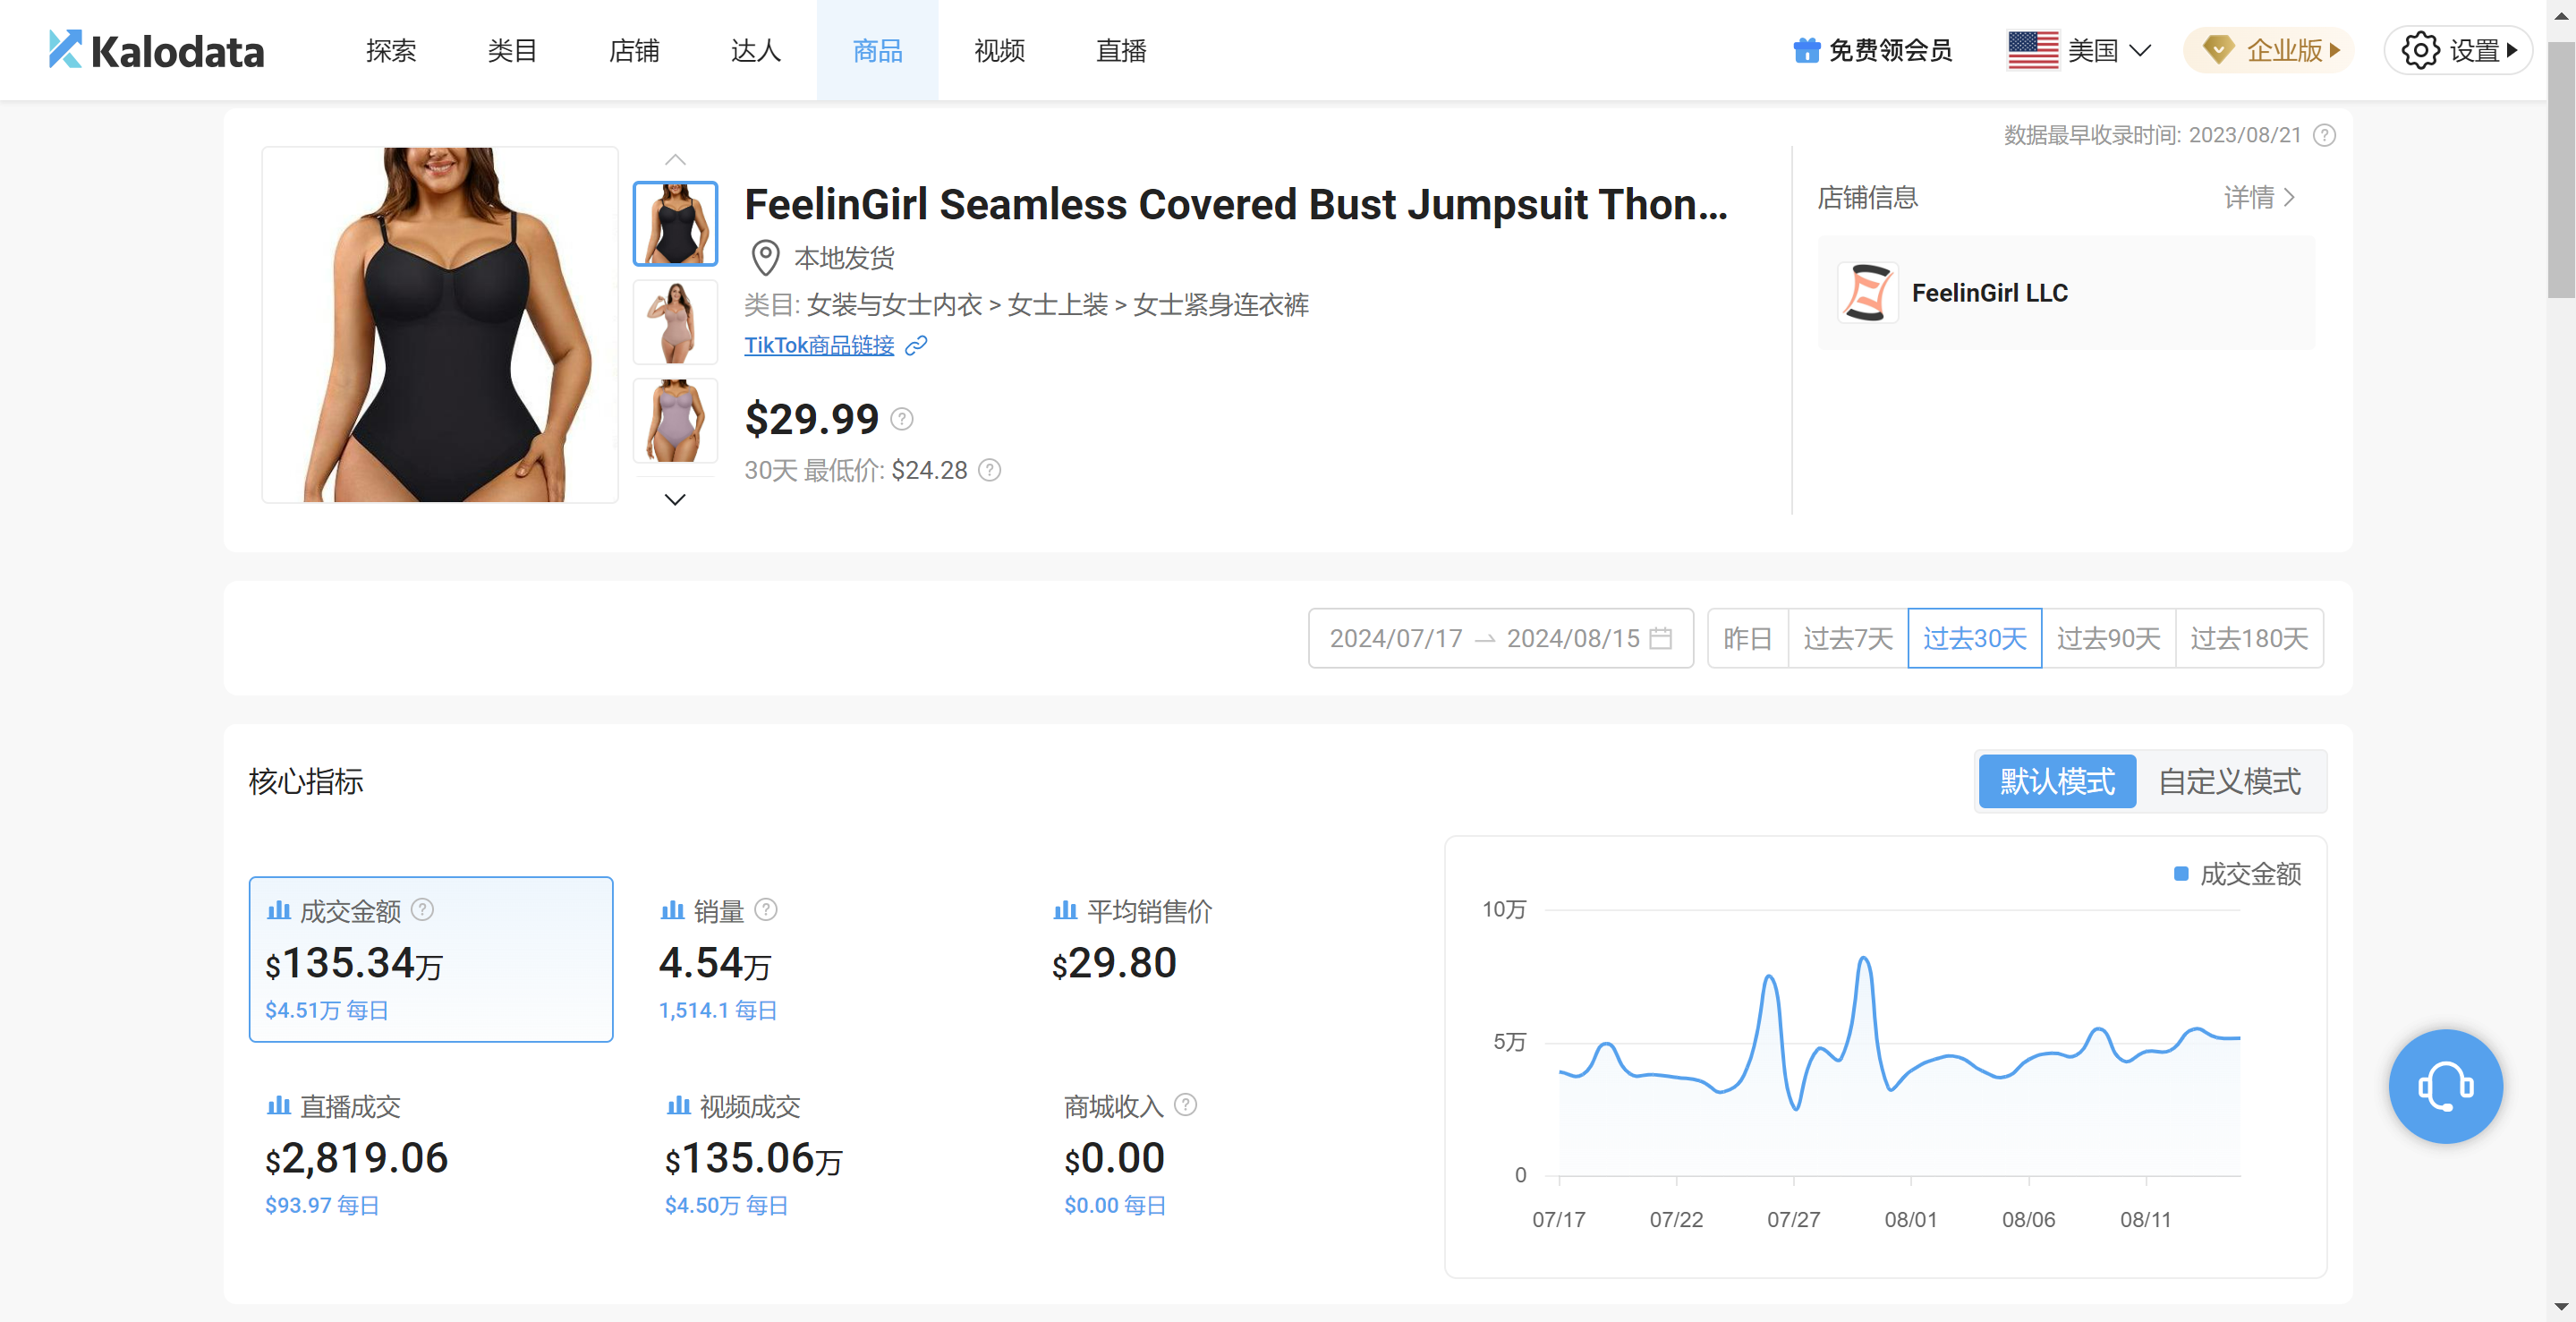Viewport: 2576px width, 1322px height.
Task: Click the help icon beside $29.99 price
Action: click(902, 419)
